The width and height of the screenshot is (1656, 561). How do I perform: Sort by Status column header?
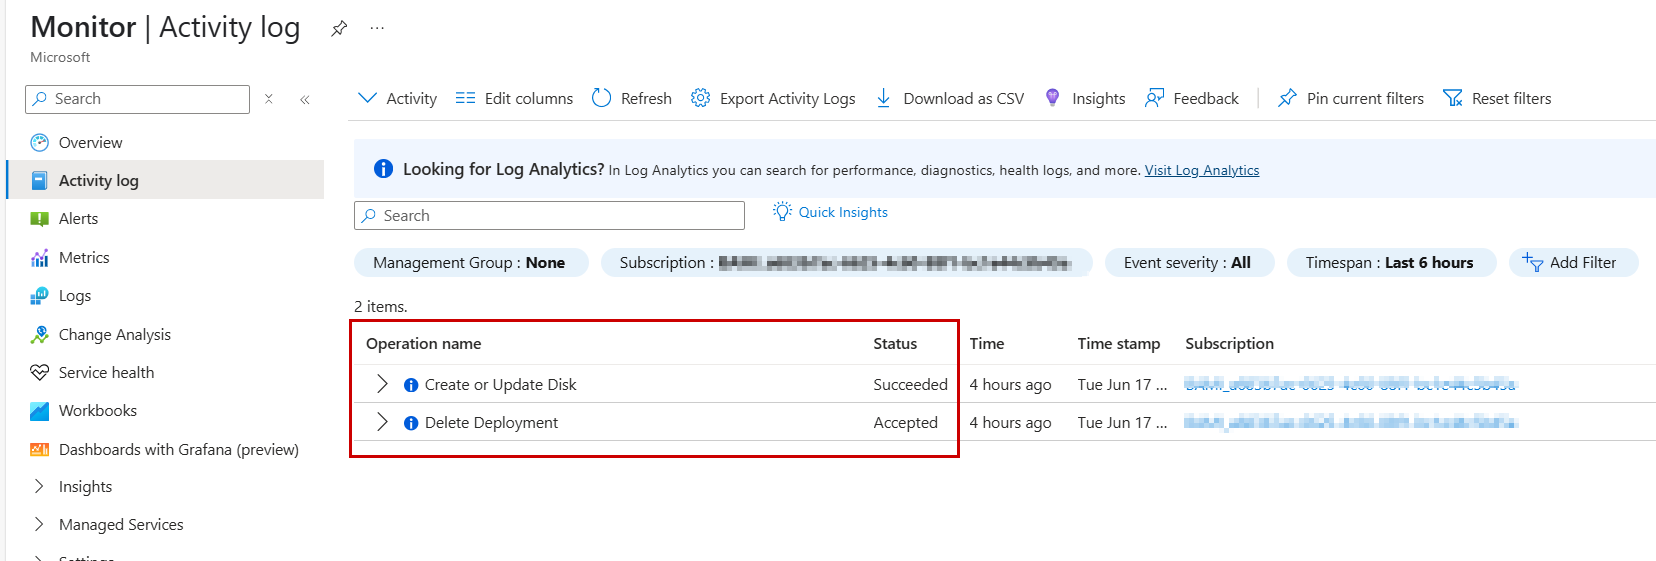click(x=895, y=343)
